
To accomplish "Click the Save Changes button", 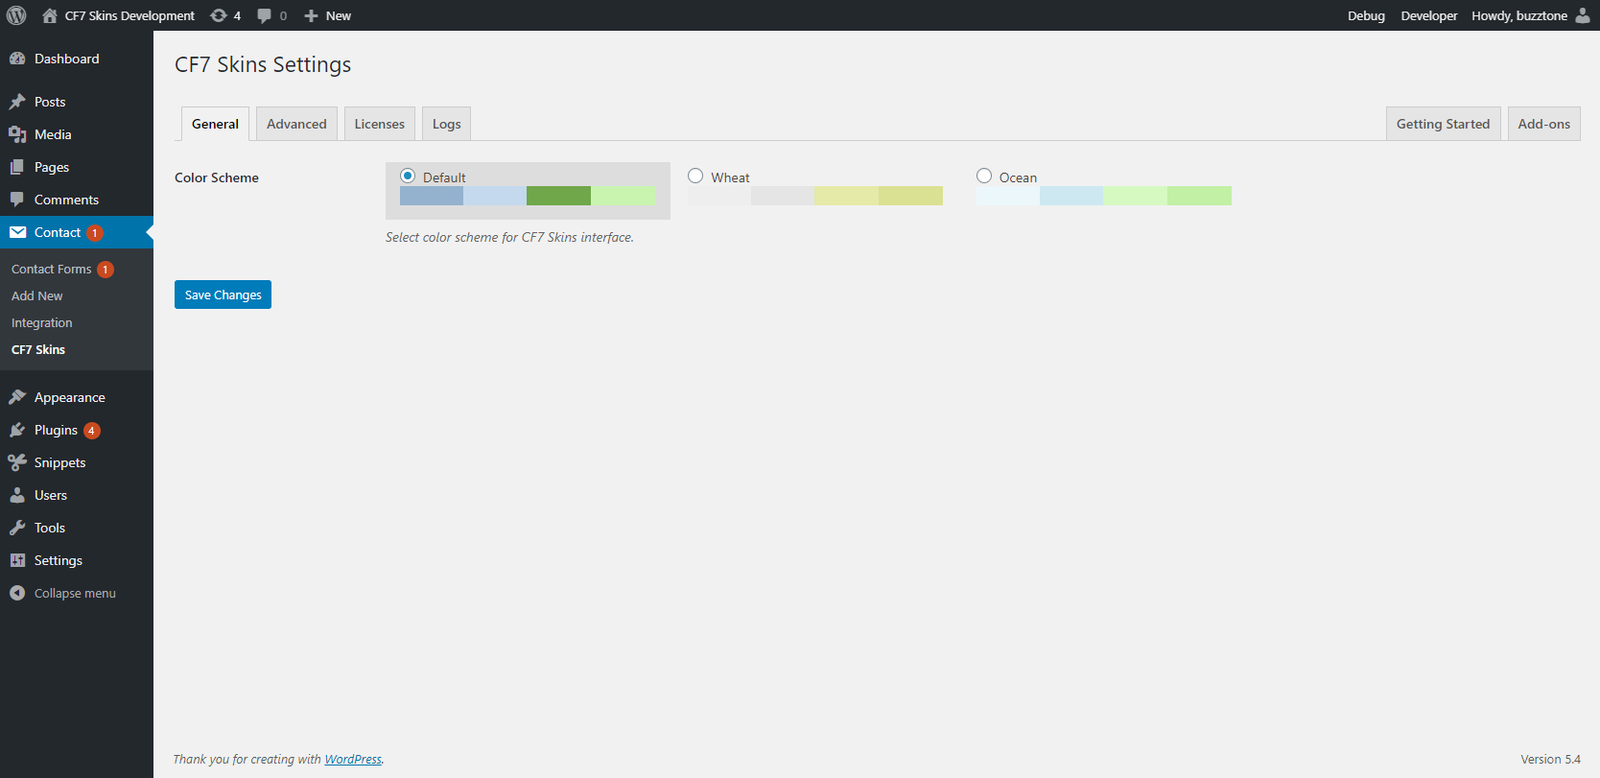I will [223, 295].
